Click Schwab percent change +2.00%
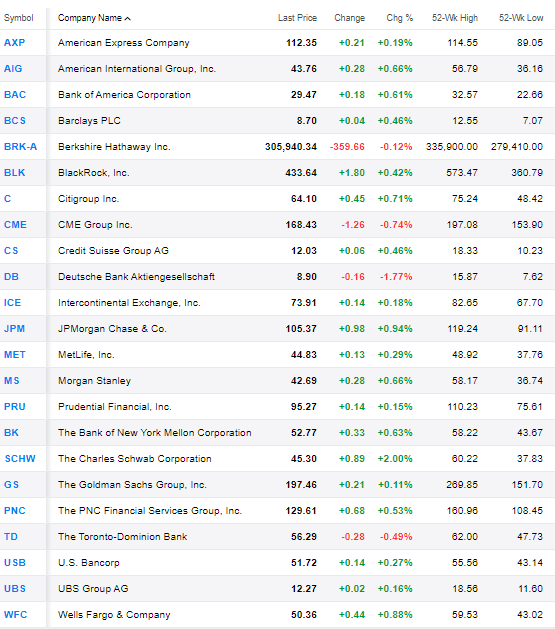555x629 pixels. point(395,459)
